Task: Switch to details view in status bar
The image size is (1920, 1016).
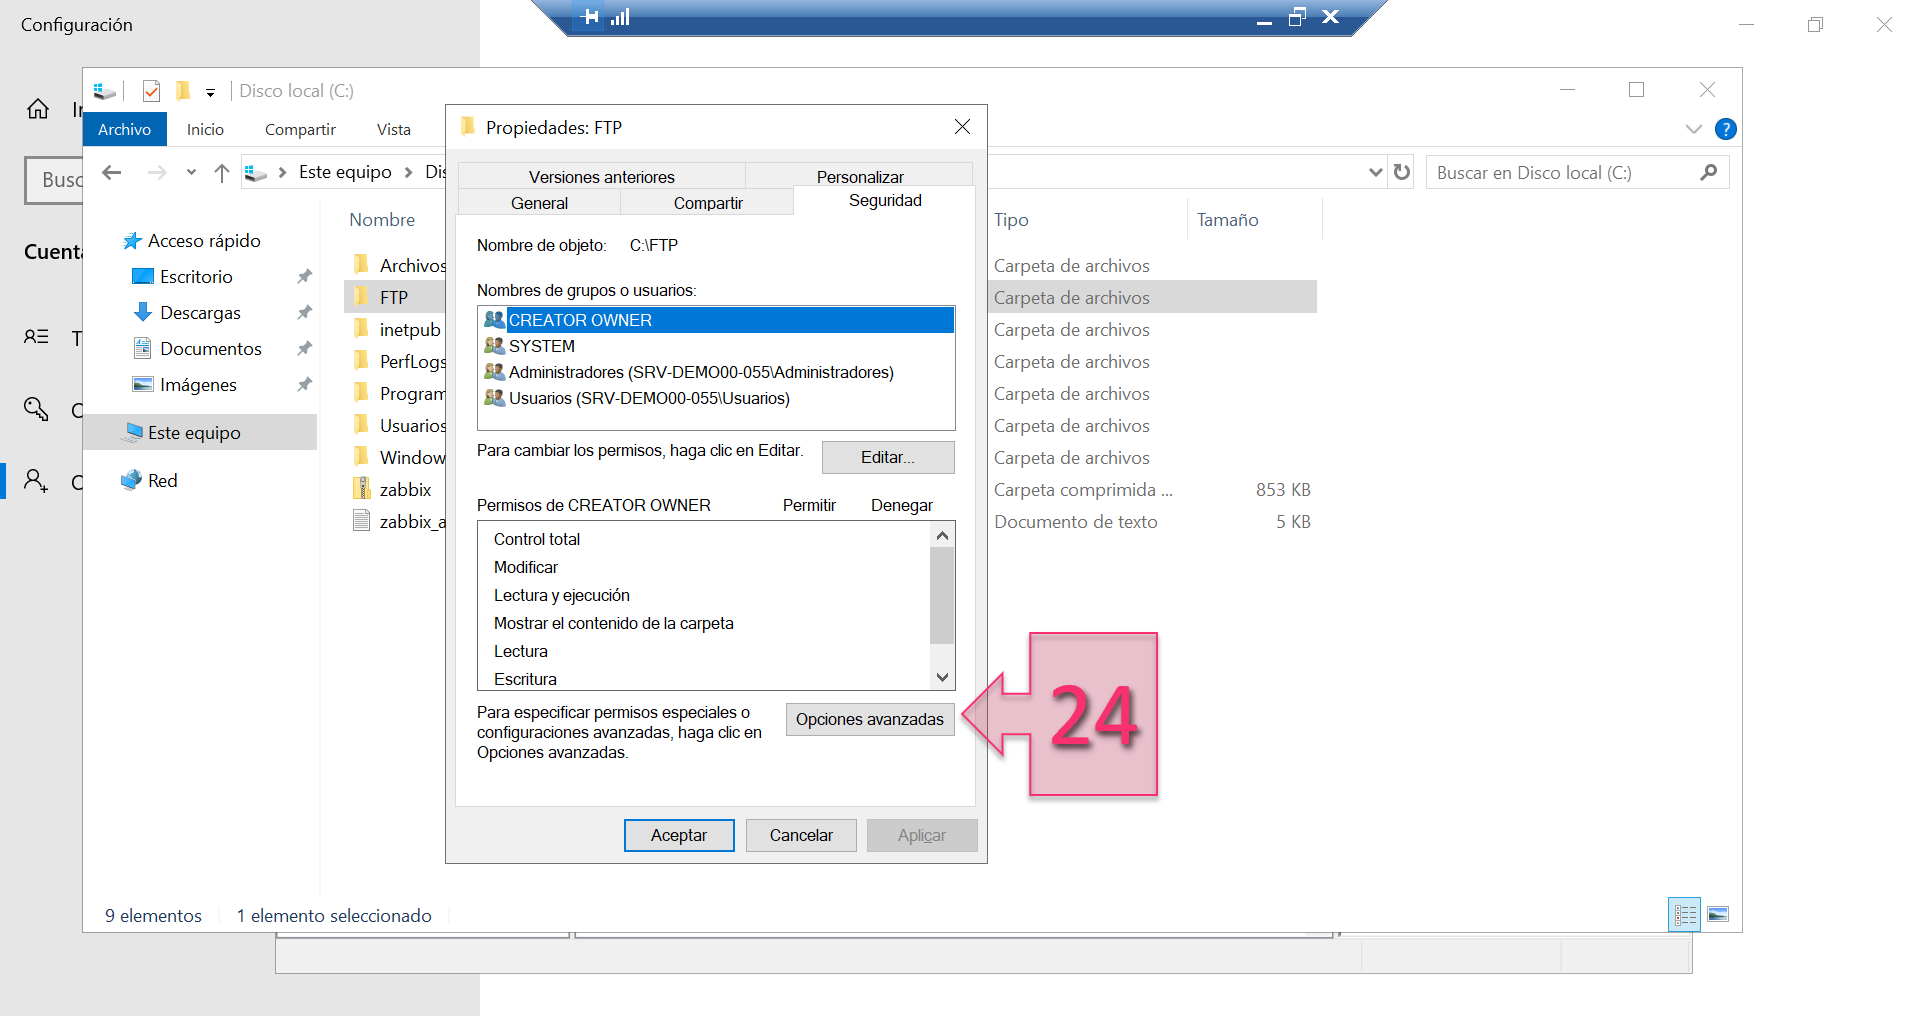Action: (1684, 914)
